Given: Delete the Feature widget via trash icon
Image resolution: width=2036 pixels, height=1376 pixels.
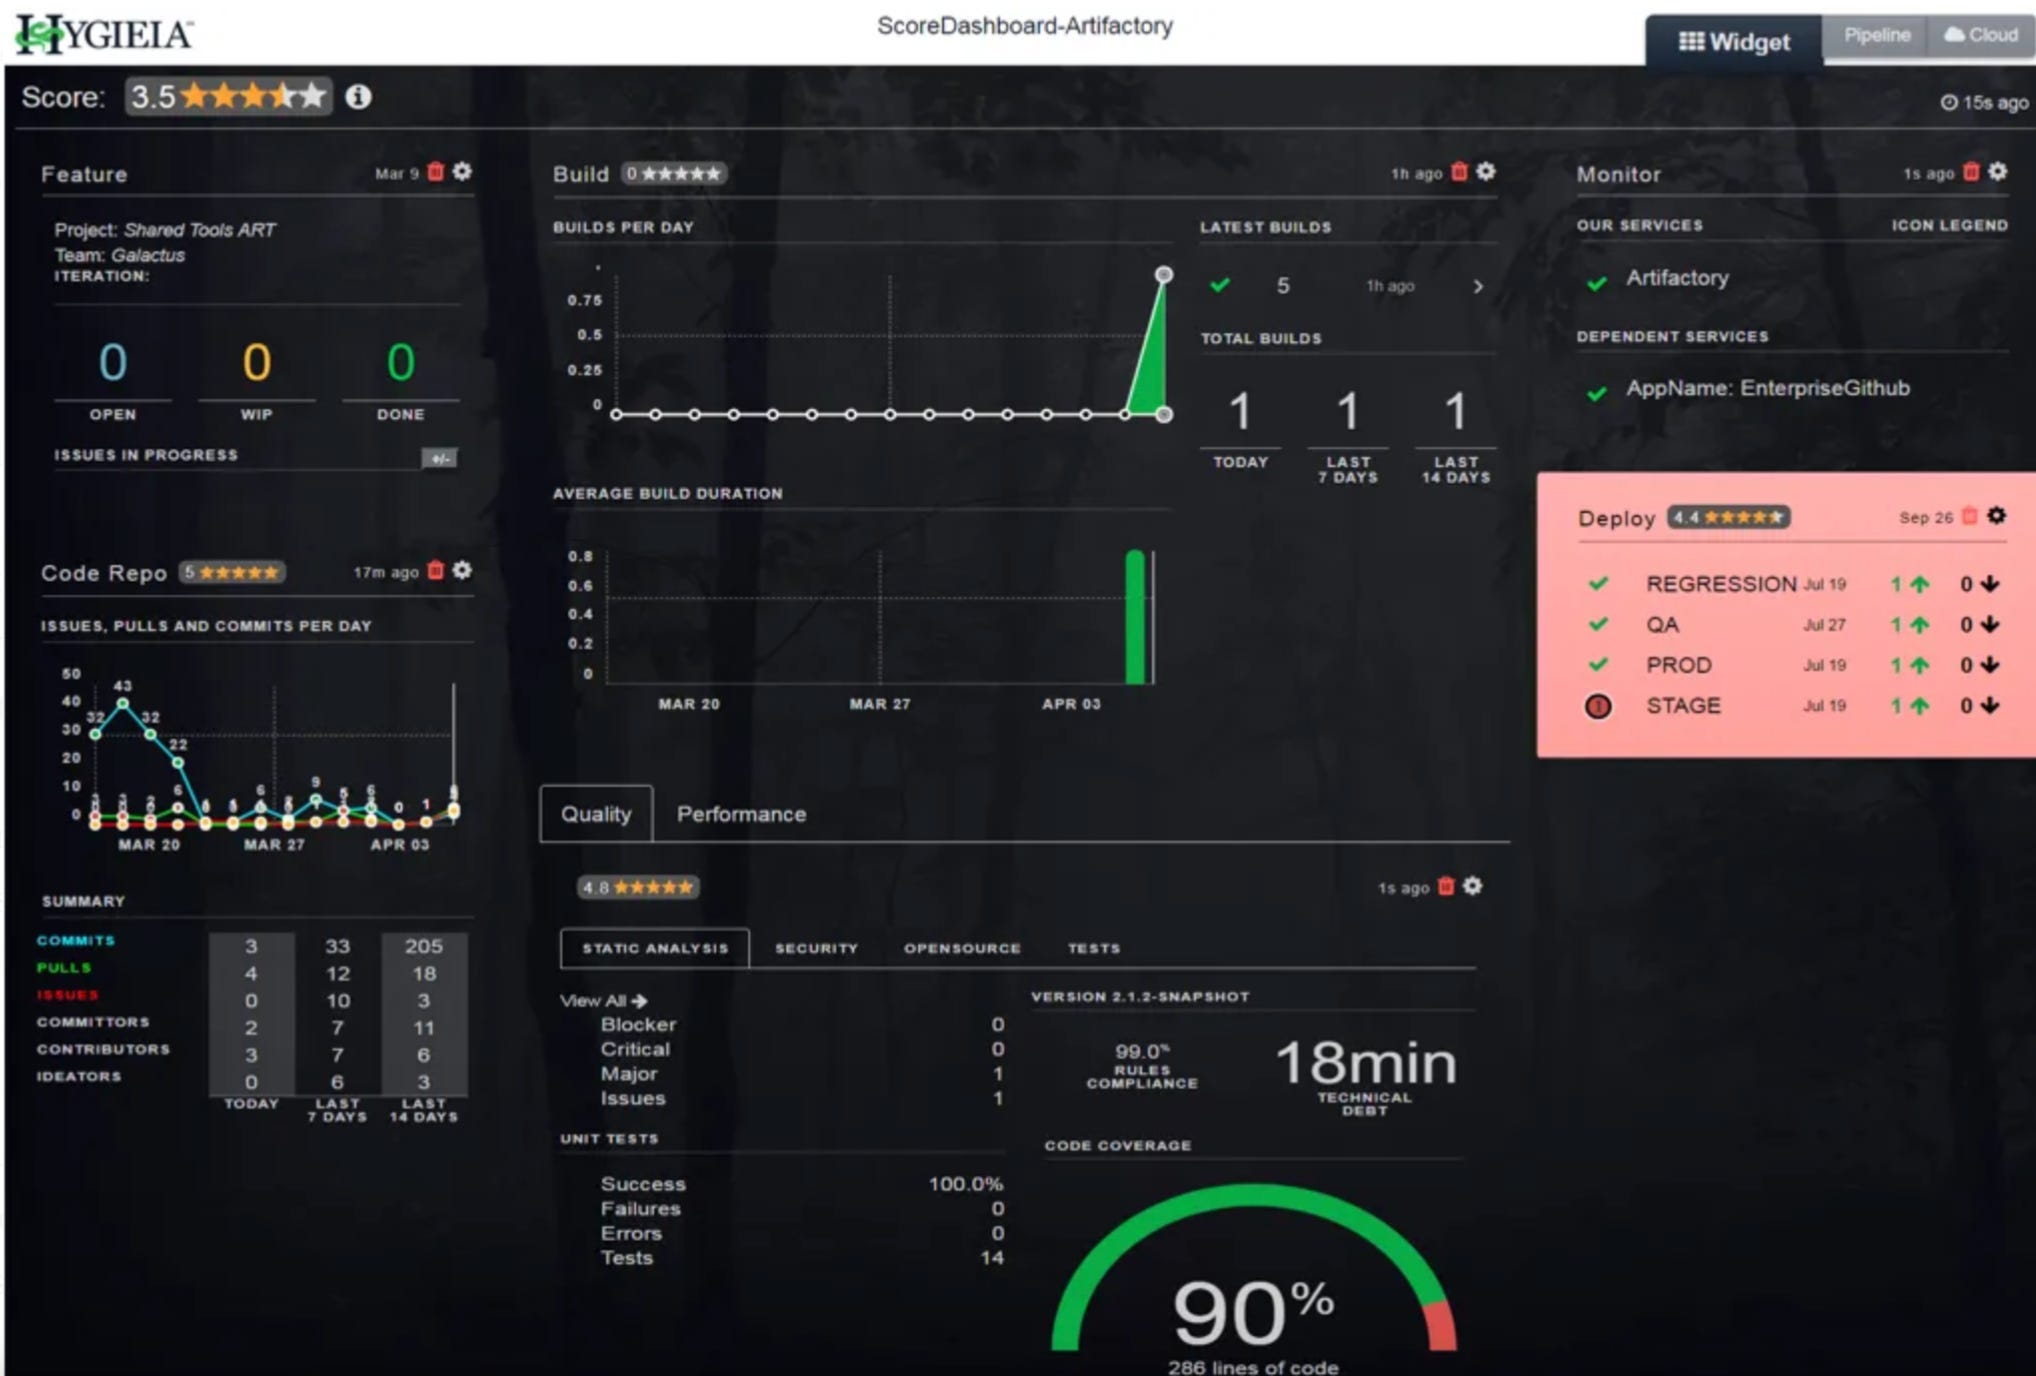Looking at the screenshot, I should point(436,172).
